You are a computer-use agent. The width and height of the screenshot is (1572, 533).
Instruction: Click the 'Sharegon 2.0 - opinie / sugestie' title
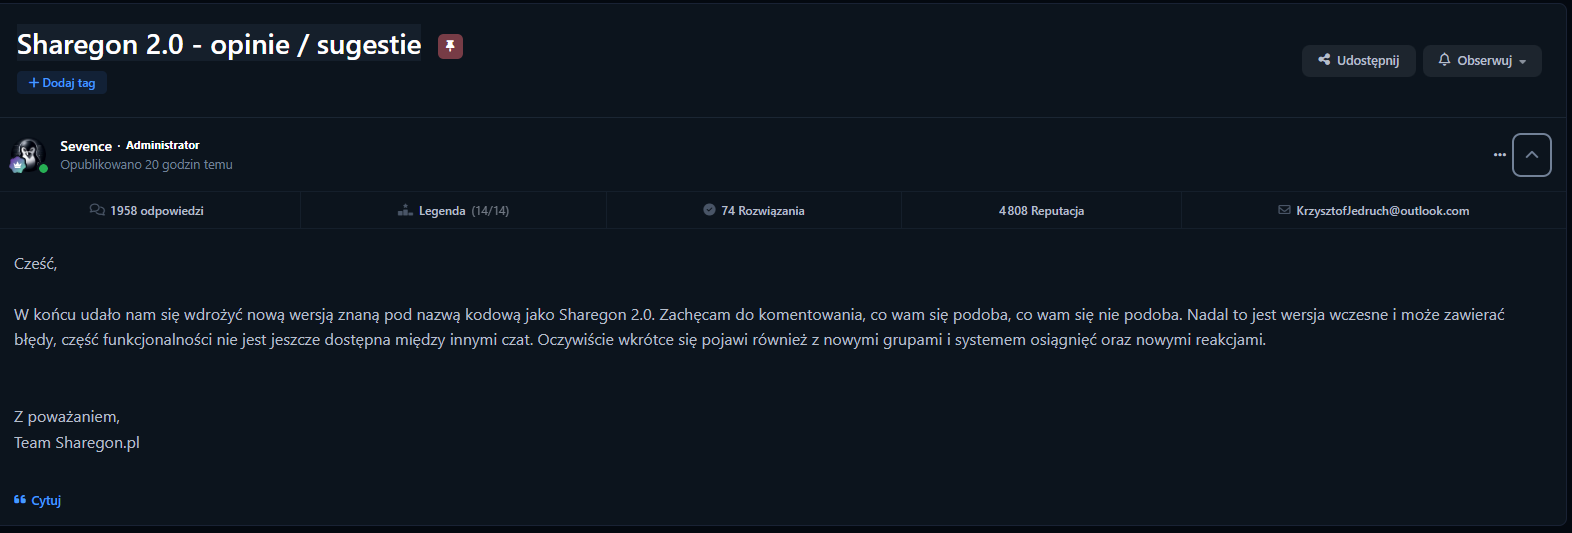tap(219, 44)
